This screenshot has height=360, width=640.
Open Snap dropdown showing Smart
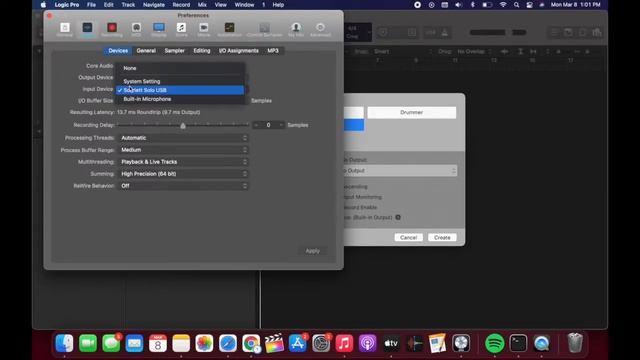402,51
